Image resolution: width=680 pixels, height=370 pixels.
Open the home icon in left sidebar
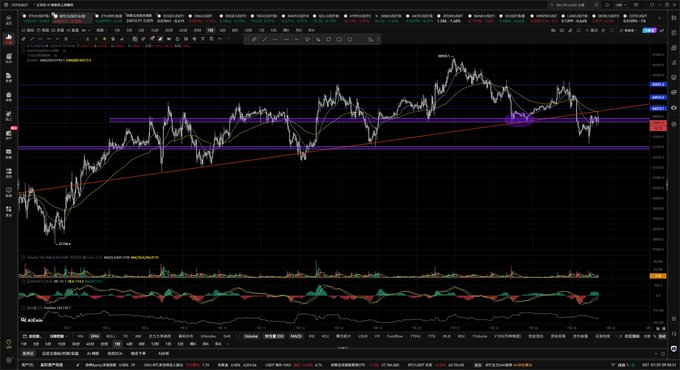(x=9, y=20)
